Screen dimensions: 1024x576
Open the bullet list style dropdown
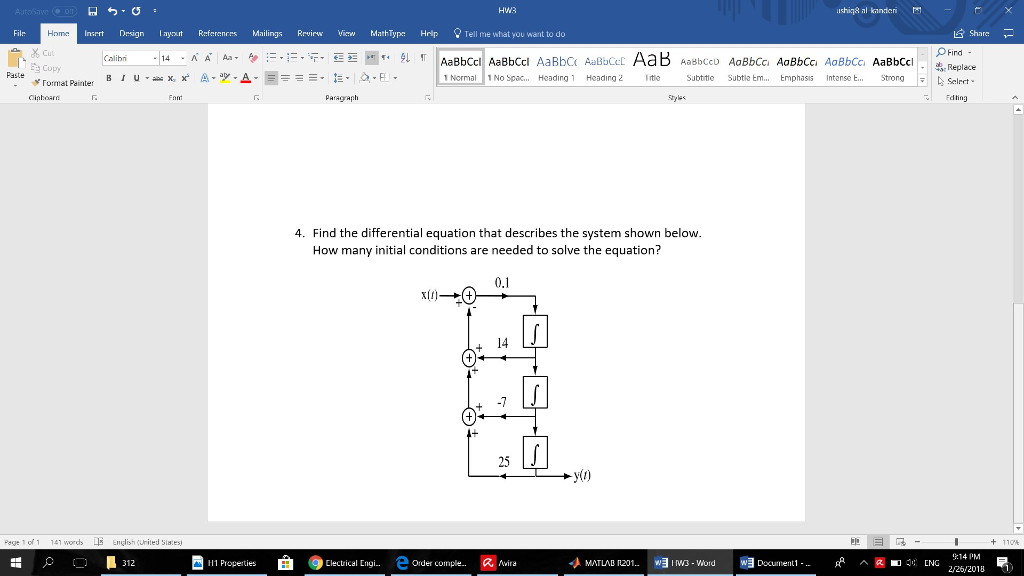[281, 57]
